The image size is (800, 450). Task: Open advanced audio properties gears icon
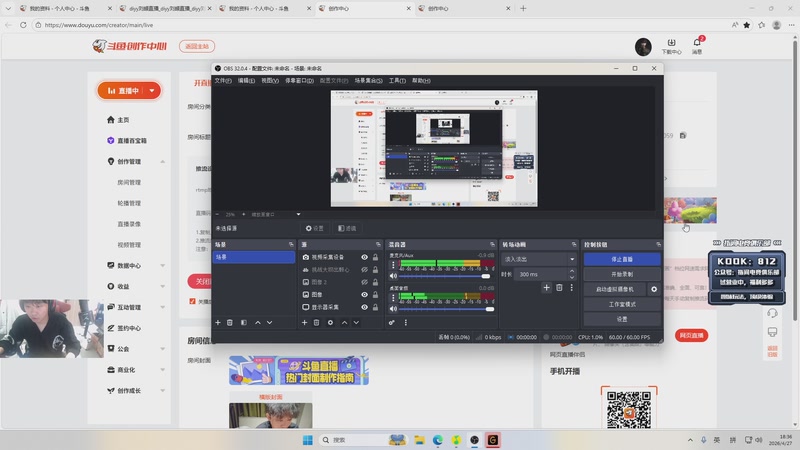(x=391, y=322)
